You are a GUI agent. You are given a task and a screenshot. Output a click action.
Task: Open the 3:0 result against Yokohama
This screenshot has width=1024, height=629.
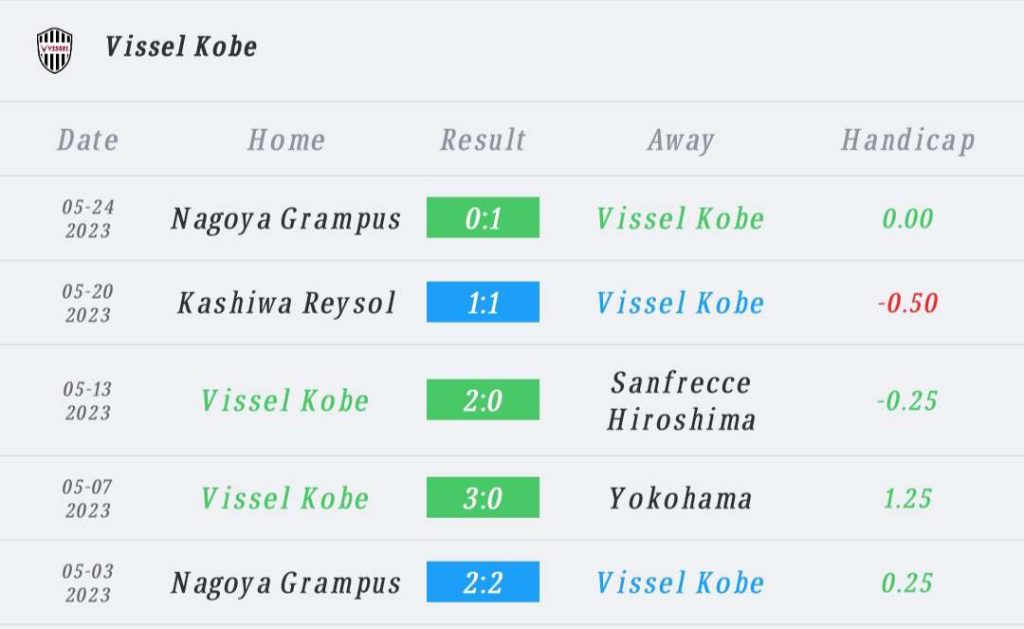click(483, 497)
